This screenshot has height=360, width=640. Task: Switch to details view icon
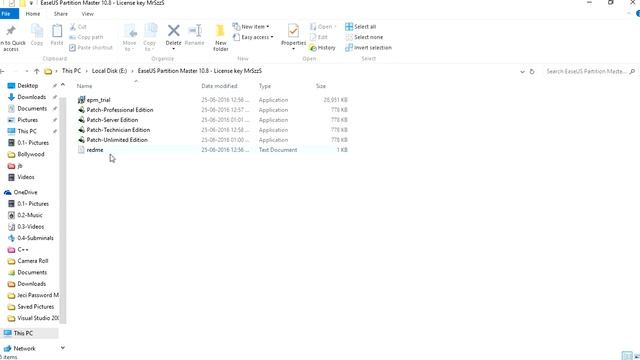pyautogui.click(x=627, y=356)
